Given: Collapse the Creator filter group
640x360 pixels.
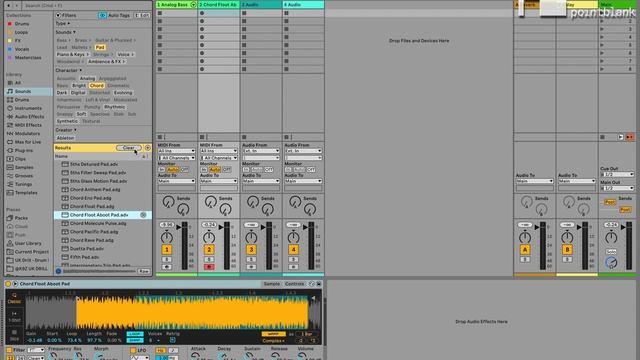Looking at the screenshot, I should coord(66,130).
